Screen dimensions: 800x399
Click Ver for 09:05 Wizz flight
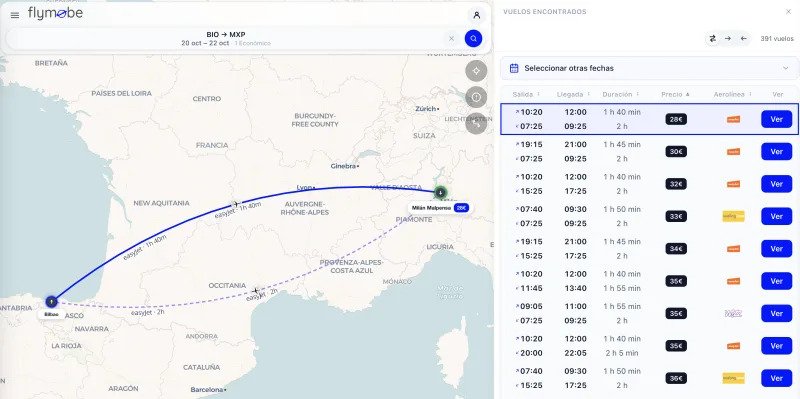[777, 313]
